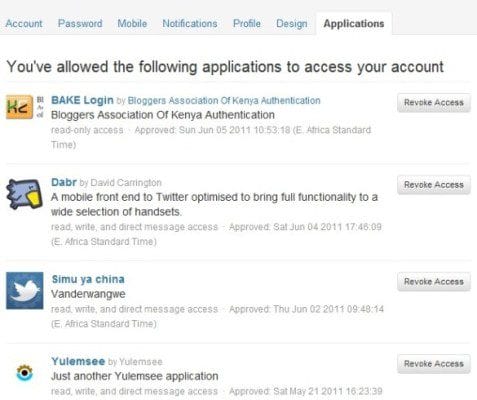477x400 pixels.
Task: Open the BAKE Login application link
Action: pyautogui.click(x=82, y=100)
